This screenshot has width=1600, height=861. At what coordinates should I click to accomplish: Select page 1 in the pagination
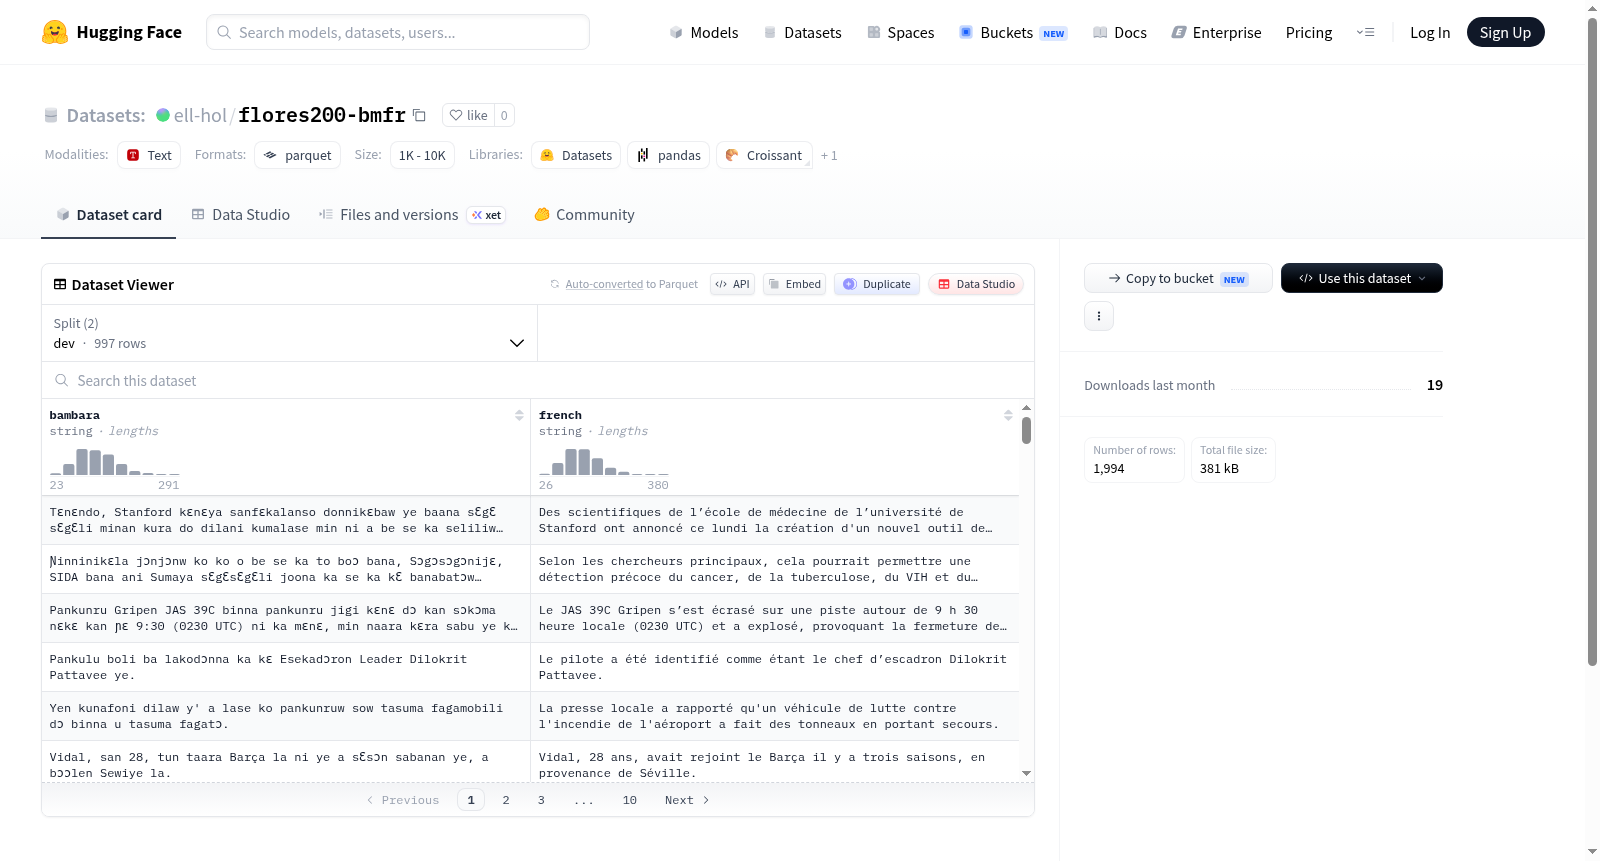coord(471,800)
